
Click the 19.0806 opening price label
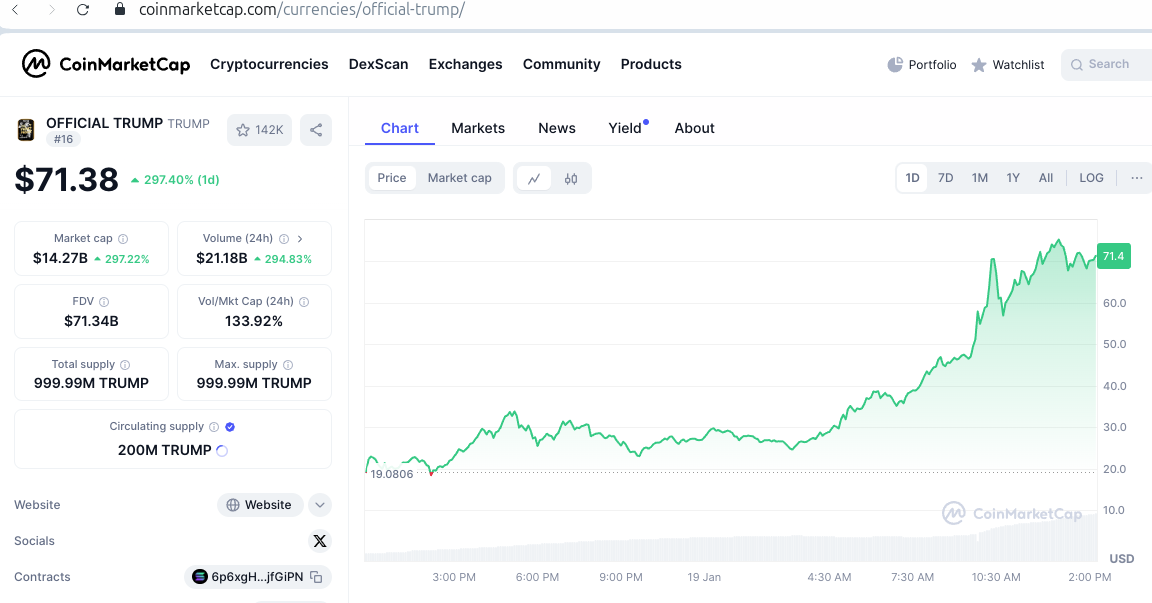click(x=392, y=474)
